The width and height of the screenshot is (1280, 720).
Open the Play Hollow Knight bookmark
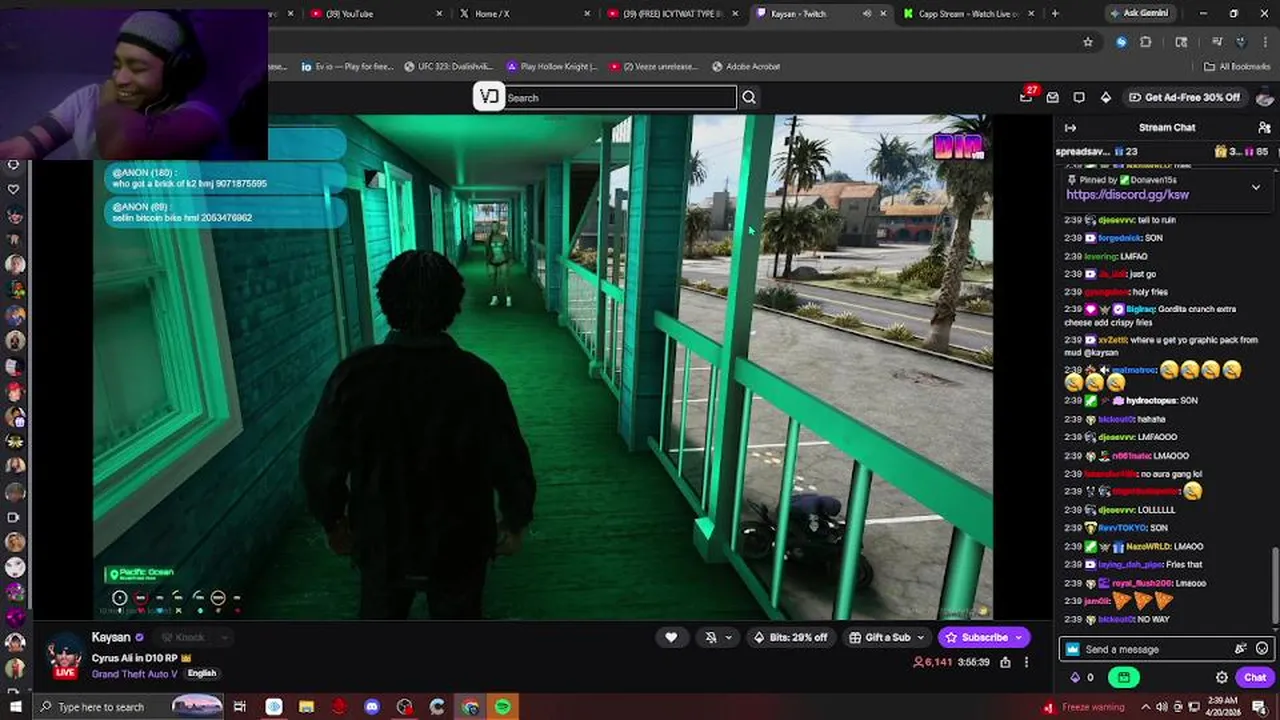tap(552, 67)
